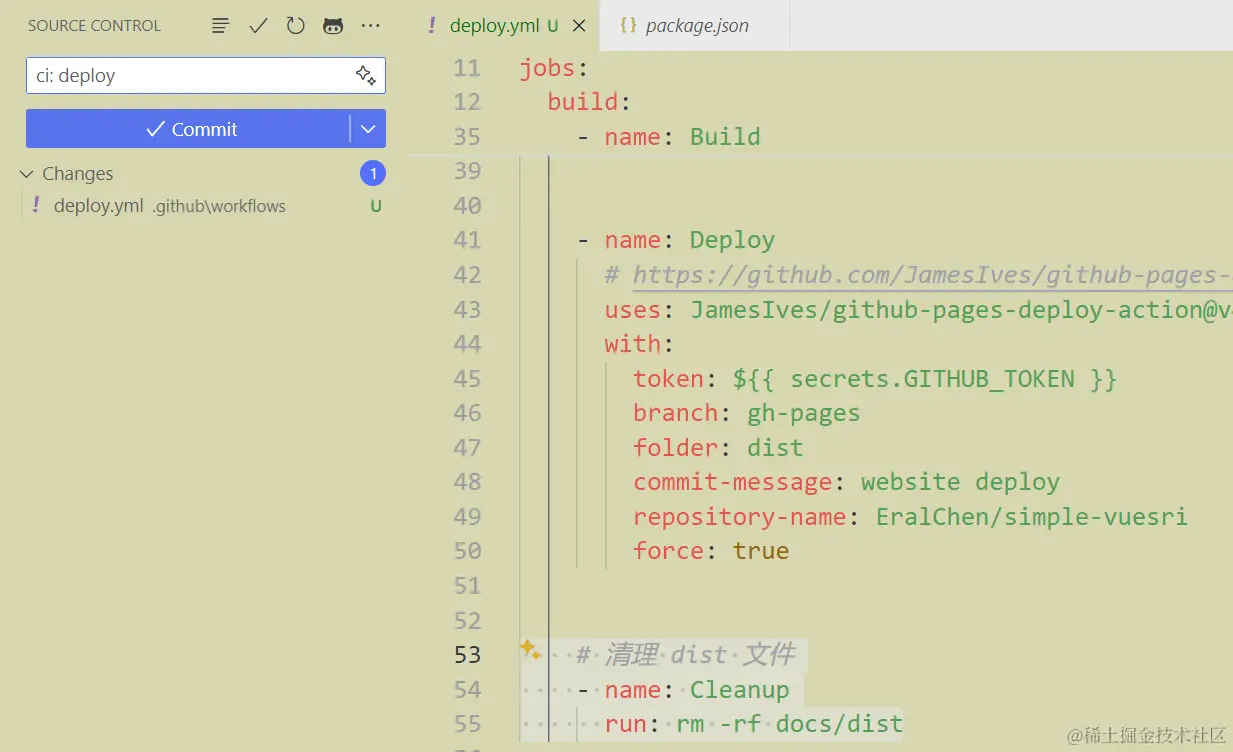Click the sparkle icon beside line 53
Image resolution: width=1233 pixels, height=752 pixels.
coord(529,649)
